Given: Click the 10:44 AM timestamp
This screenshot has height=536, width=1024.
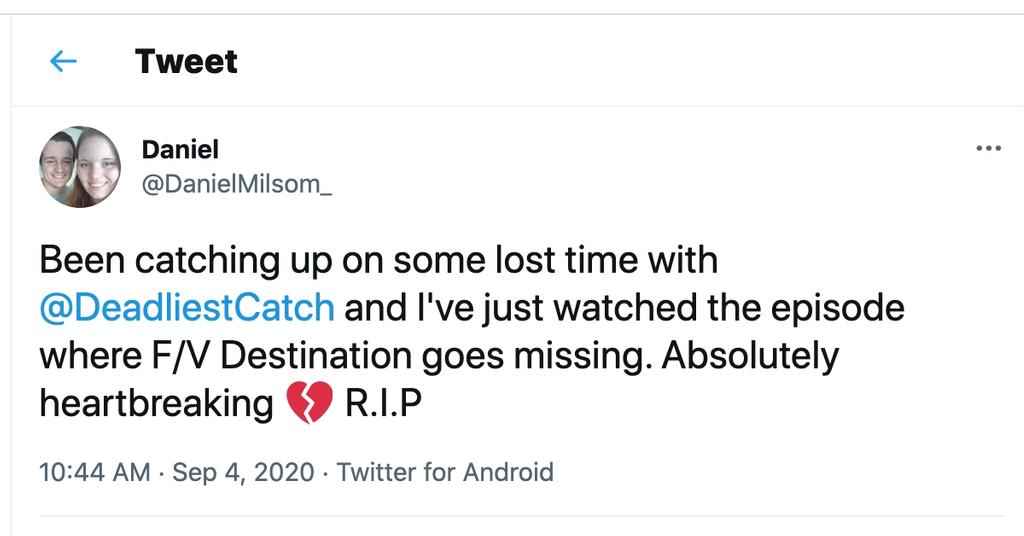Looking at the screenshot, I should pos(95,472).
